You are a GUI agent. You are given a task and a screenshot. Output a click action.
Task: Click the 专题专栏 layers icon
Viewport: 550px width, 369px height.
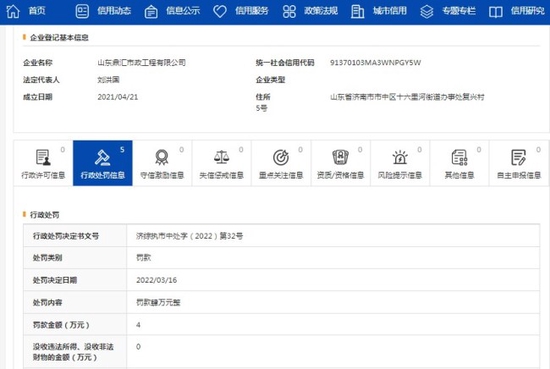pos(427,12)
